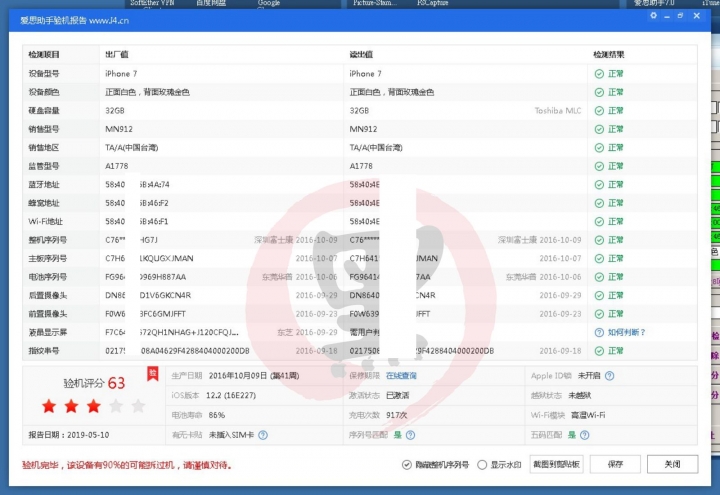Screen dimensions: 720x495
Task: Click the 保存 button
Action: pyautogui.click(x=615, y=464)
